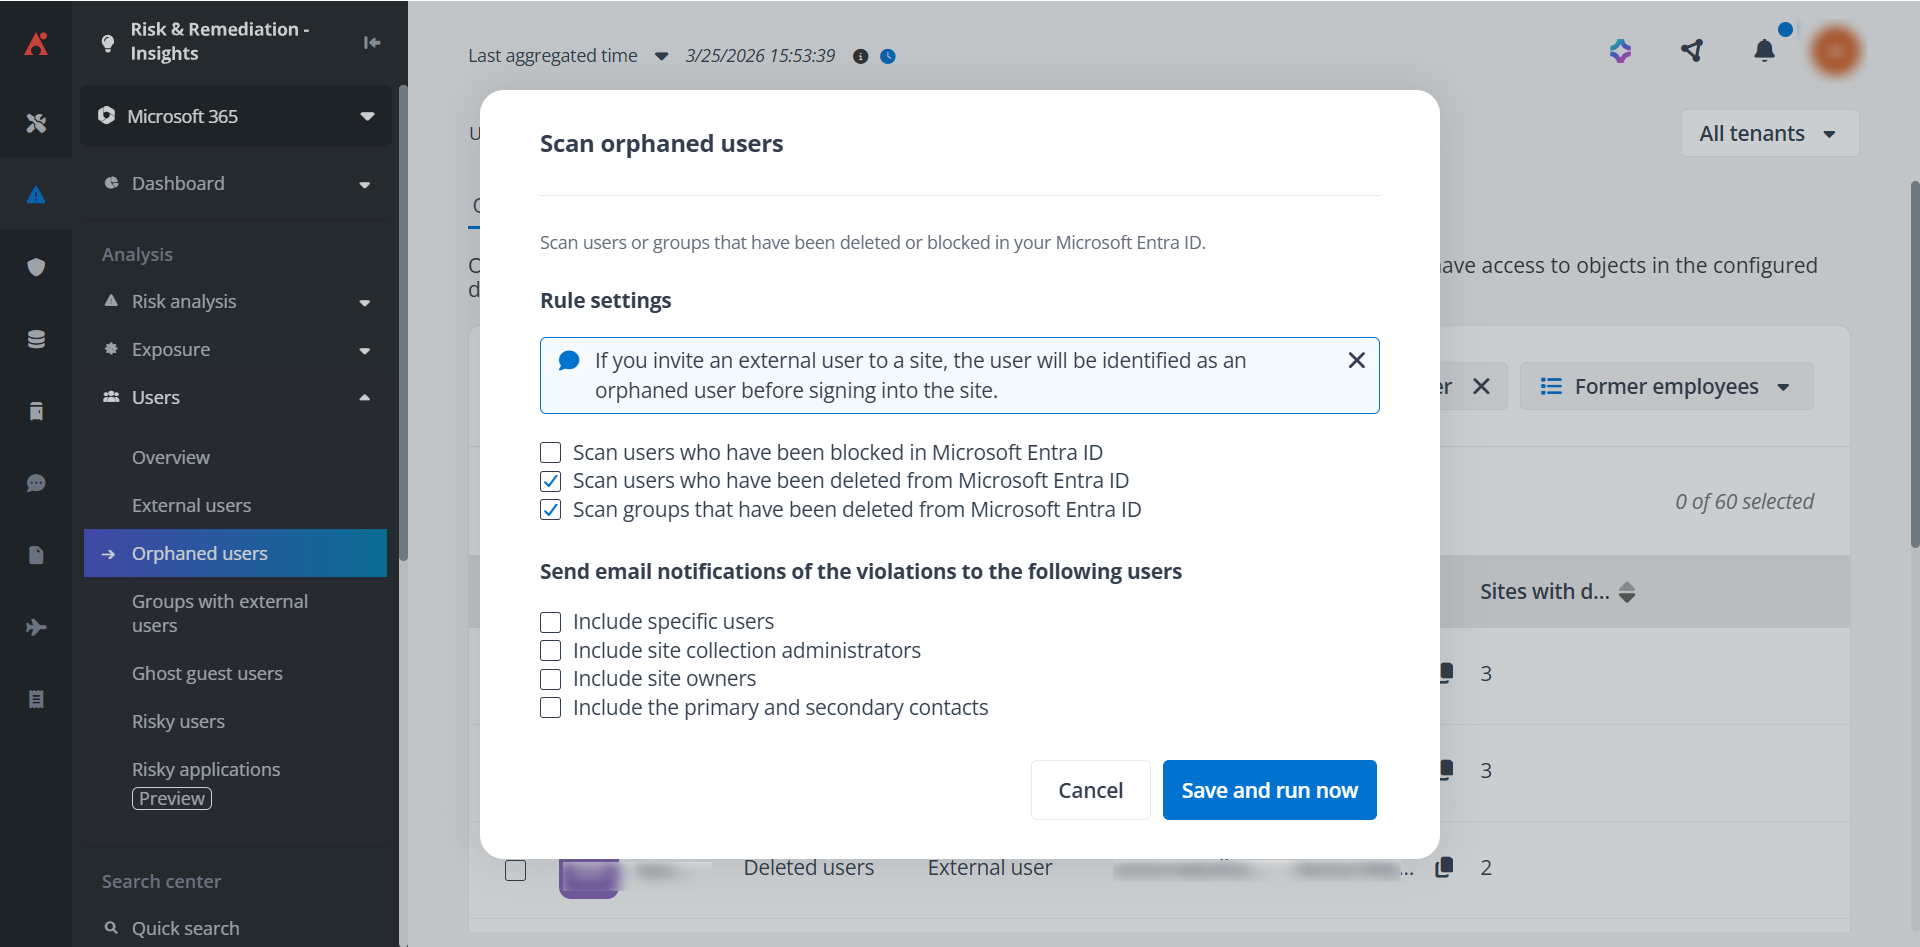This screenshot has width=1920, height=947.
Task: Open the chat bubble icon in left rail
Action: tap(36, 483)
